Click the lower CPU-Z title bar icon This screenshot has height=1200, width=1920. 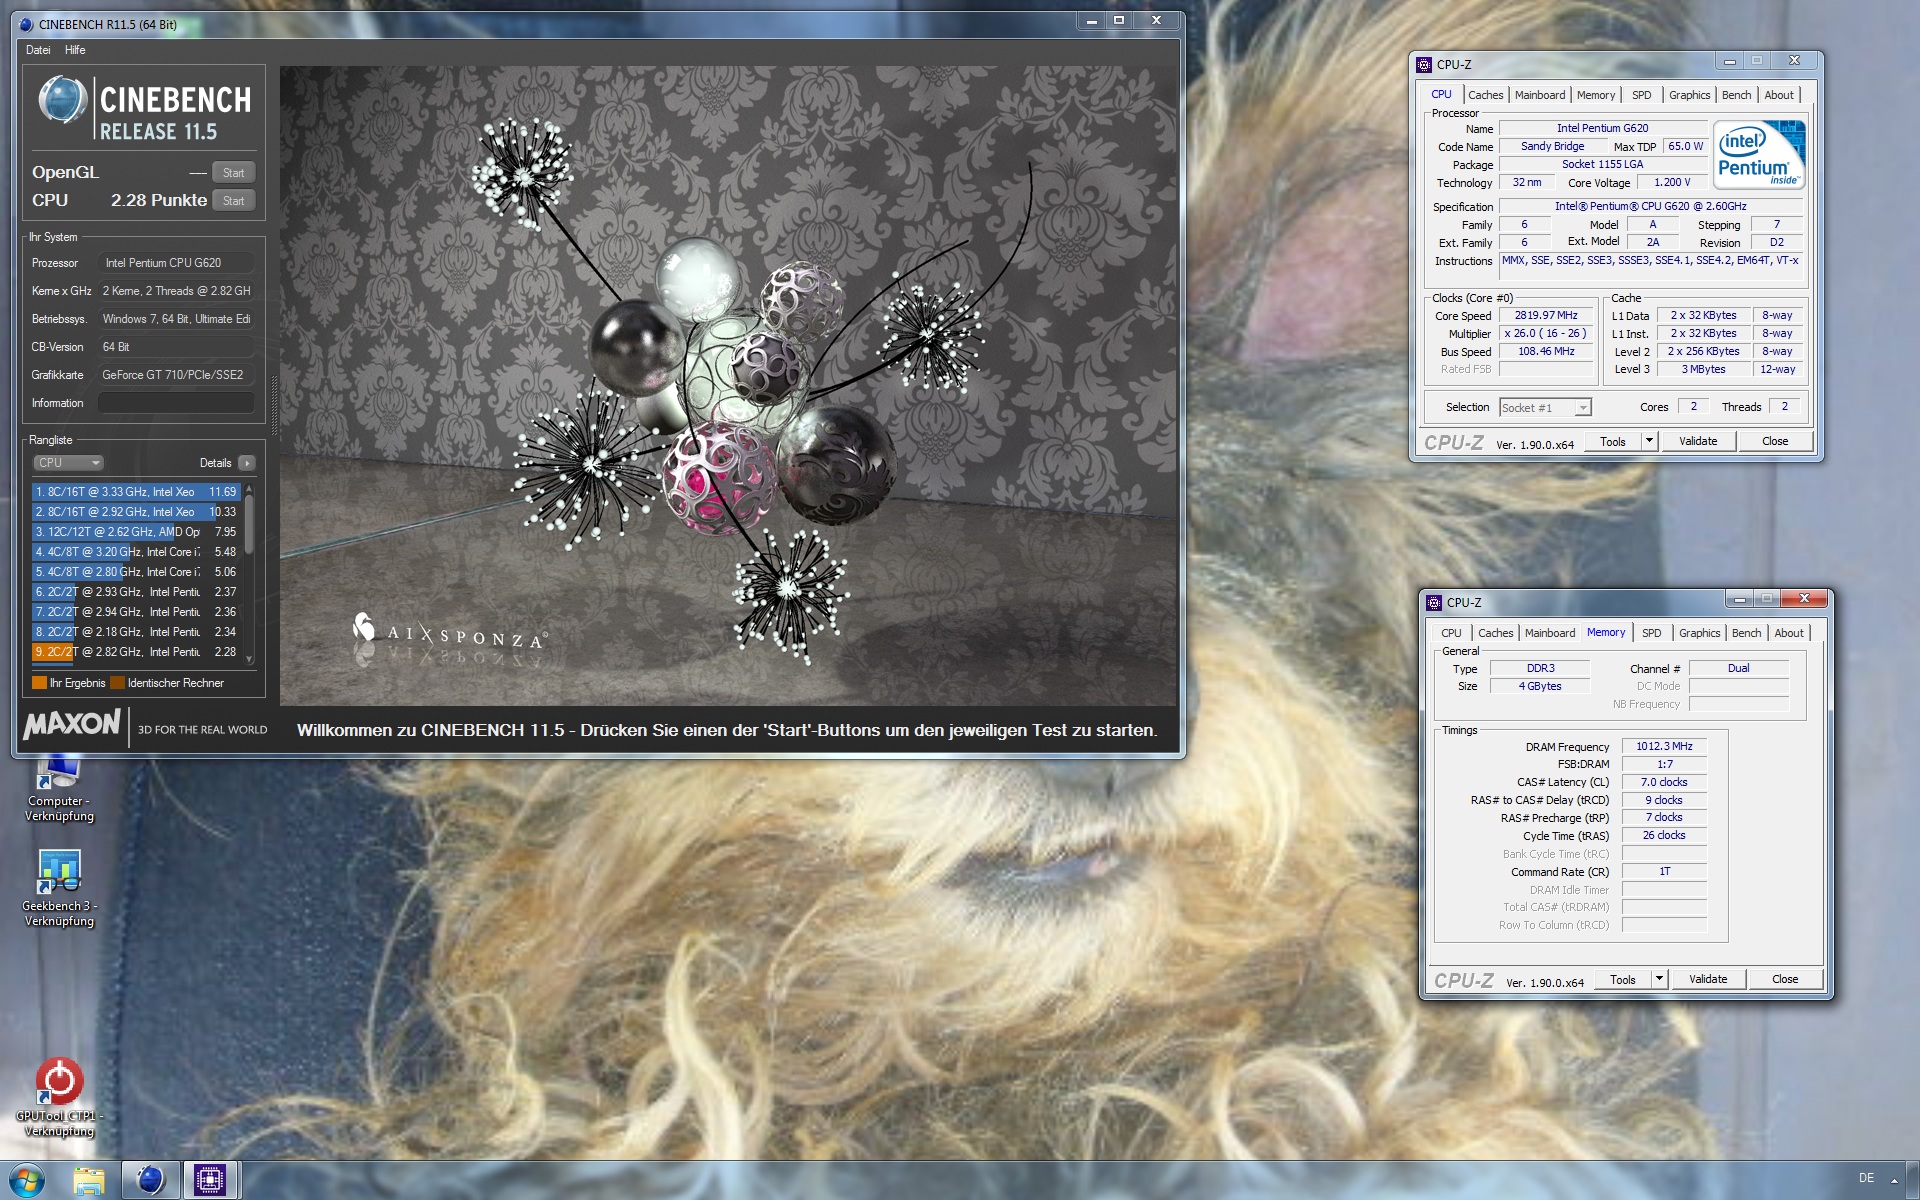(x=1434, y=603)
